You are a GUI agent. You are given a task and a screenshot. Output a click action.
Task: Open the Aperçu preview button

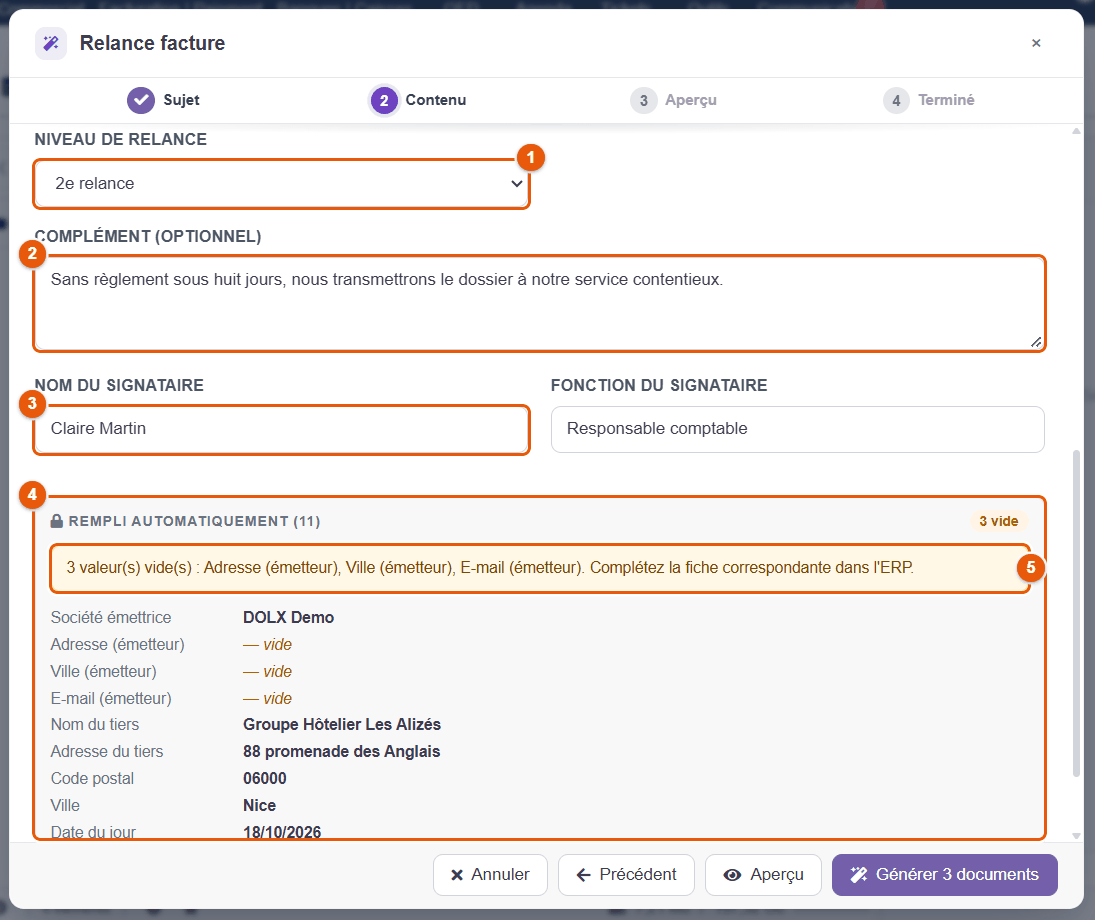point(763,875)
